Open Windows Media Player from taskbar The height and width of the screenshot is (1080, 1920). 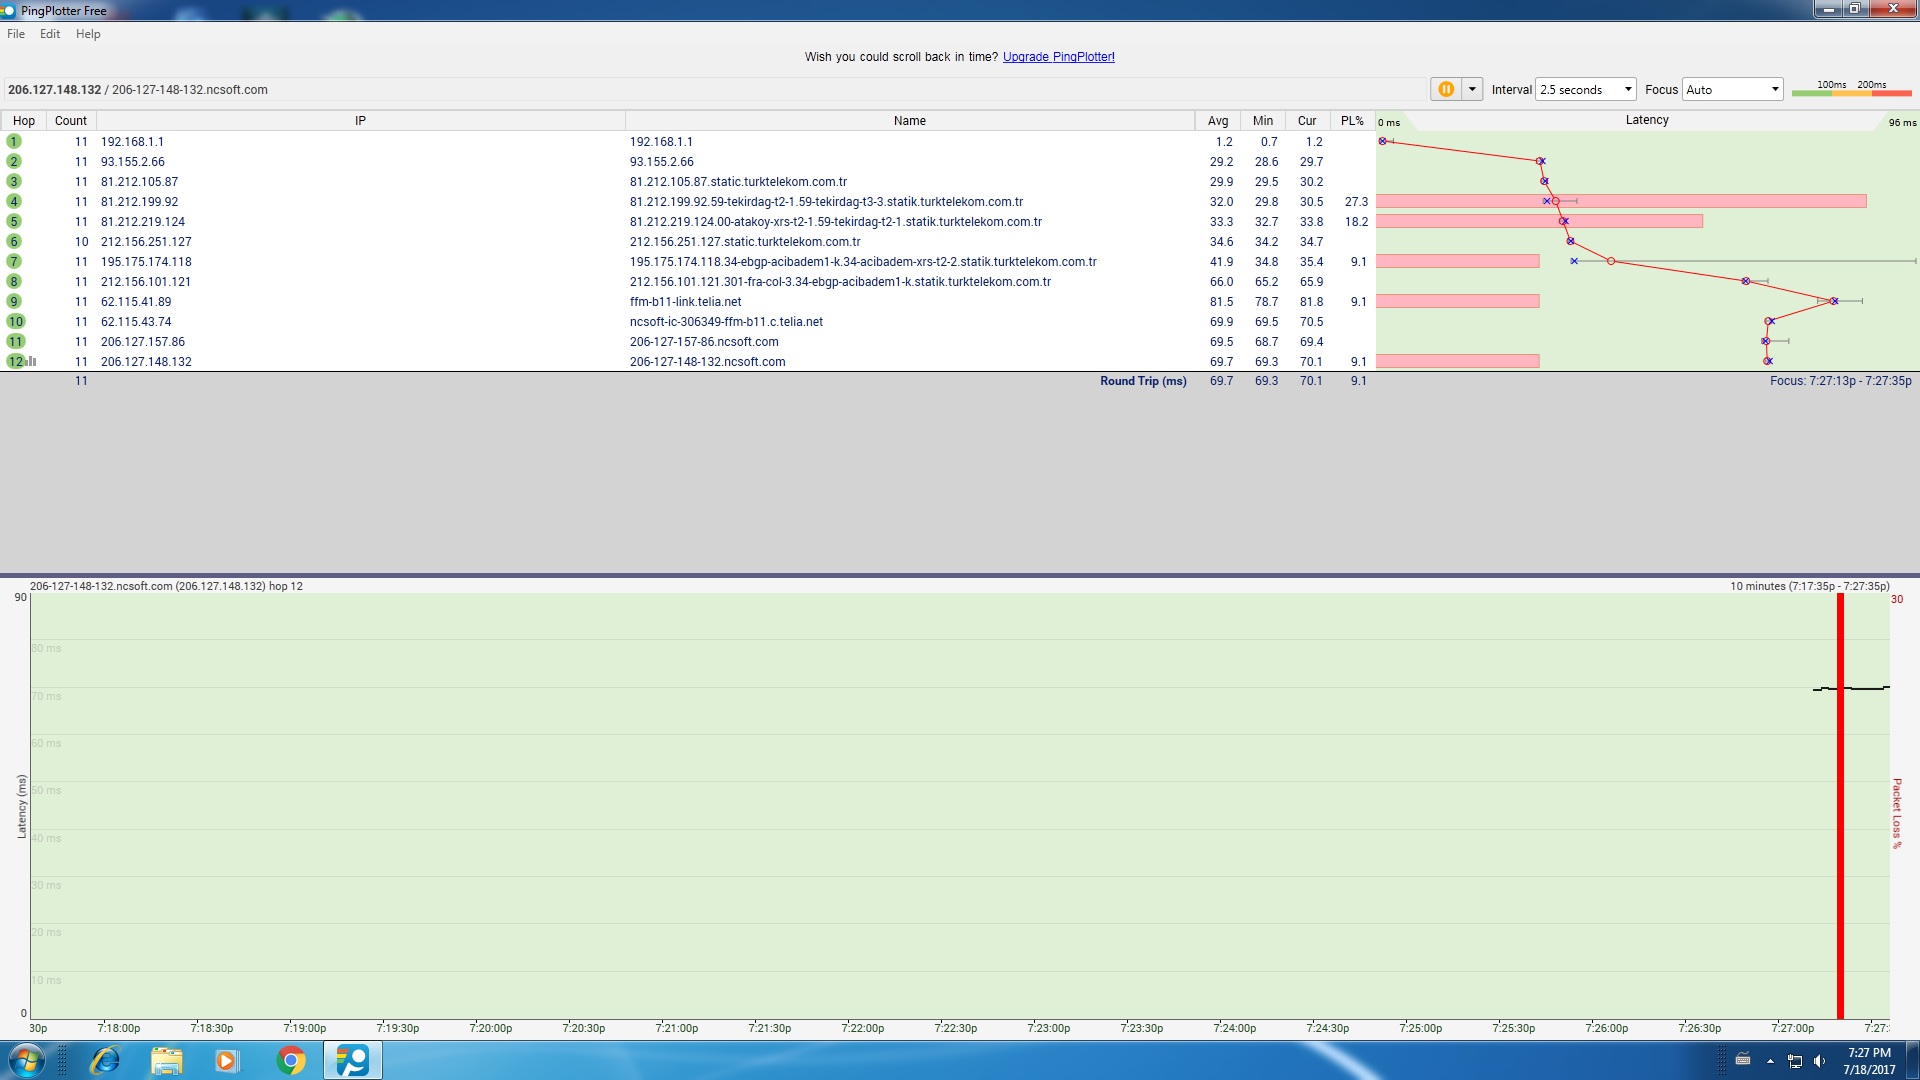(228, 1060)
